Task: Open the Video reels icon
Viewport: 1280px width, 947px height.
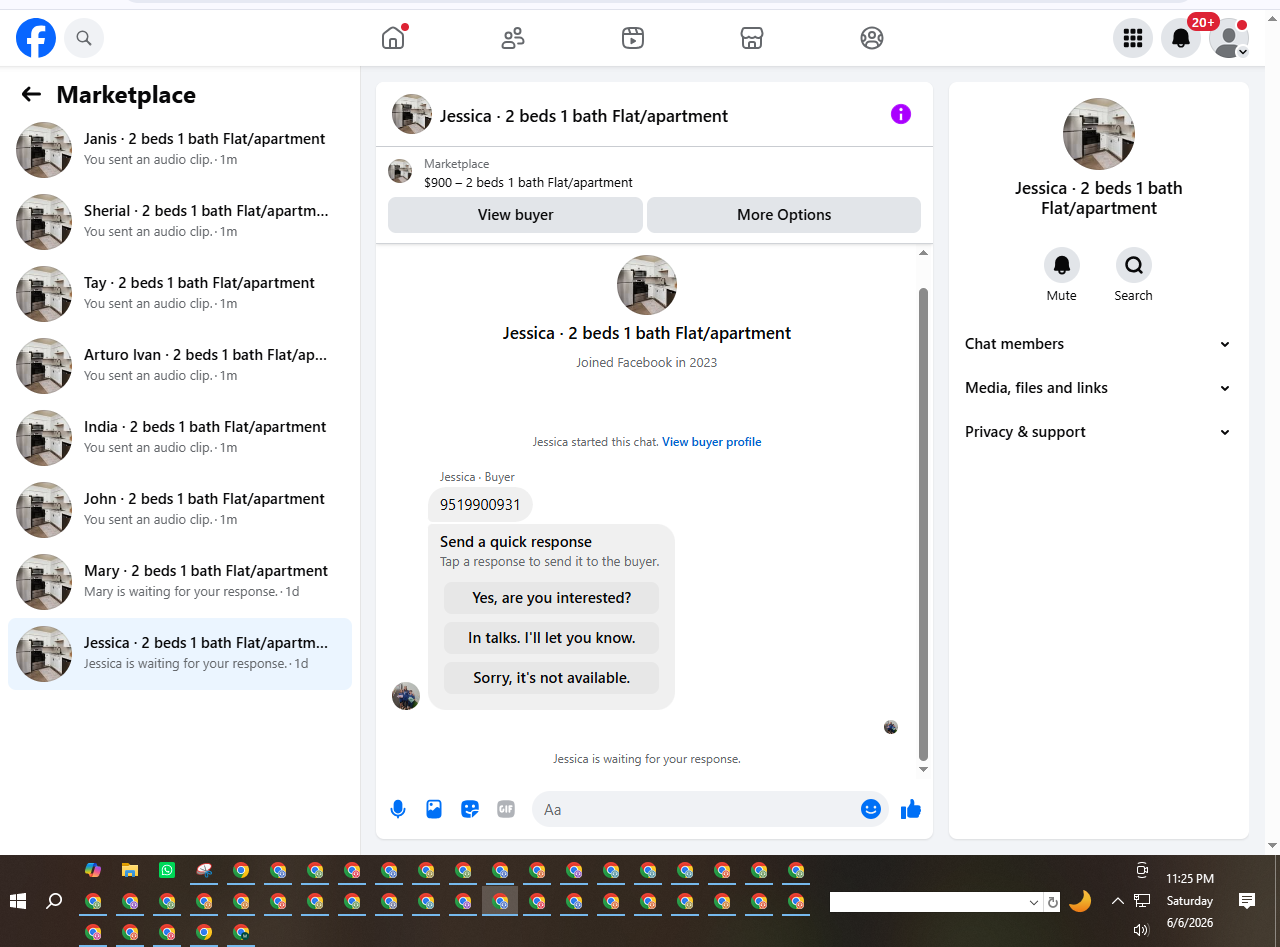Action: [x=632, y=38]
